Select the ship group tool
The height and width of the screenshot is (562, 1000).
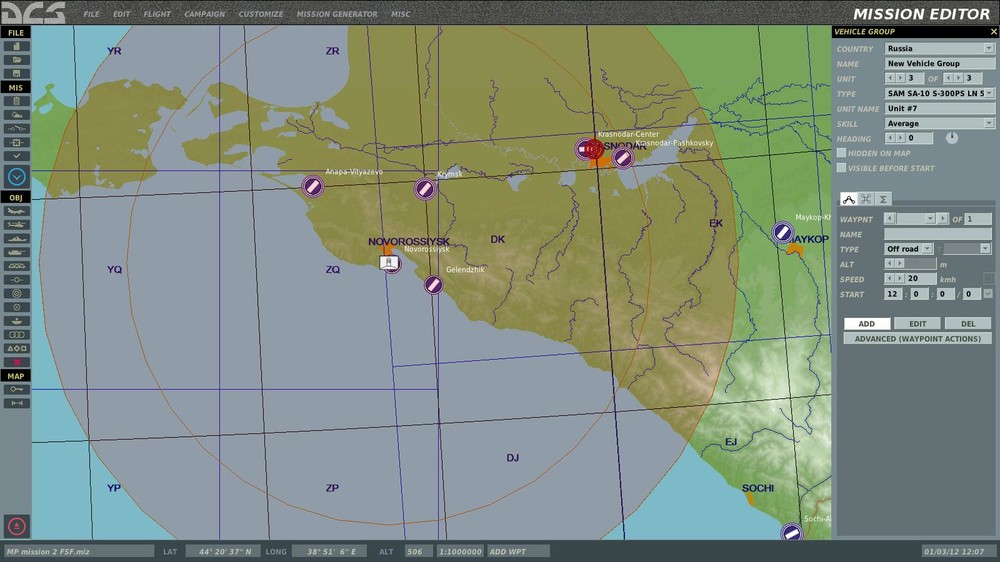(x=17, y=239)
